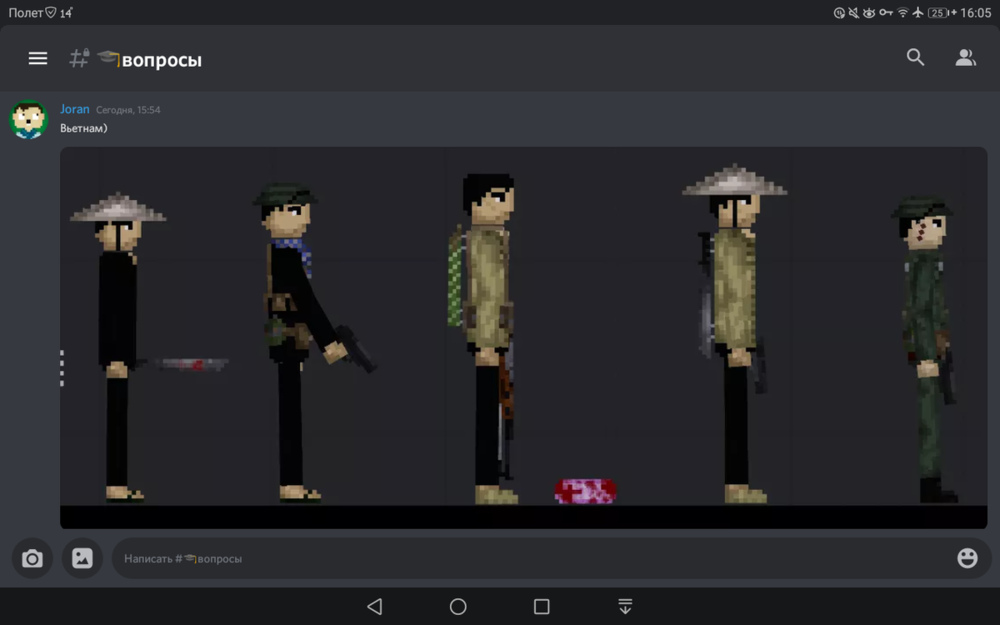The image size is (1000, 625).
Task: Tap the locked channel hash icon
Action: tap(79, 58)
